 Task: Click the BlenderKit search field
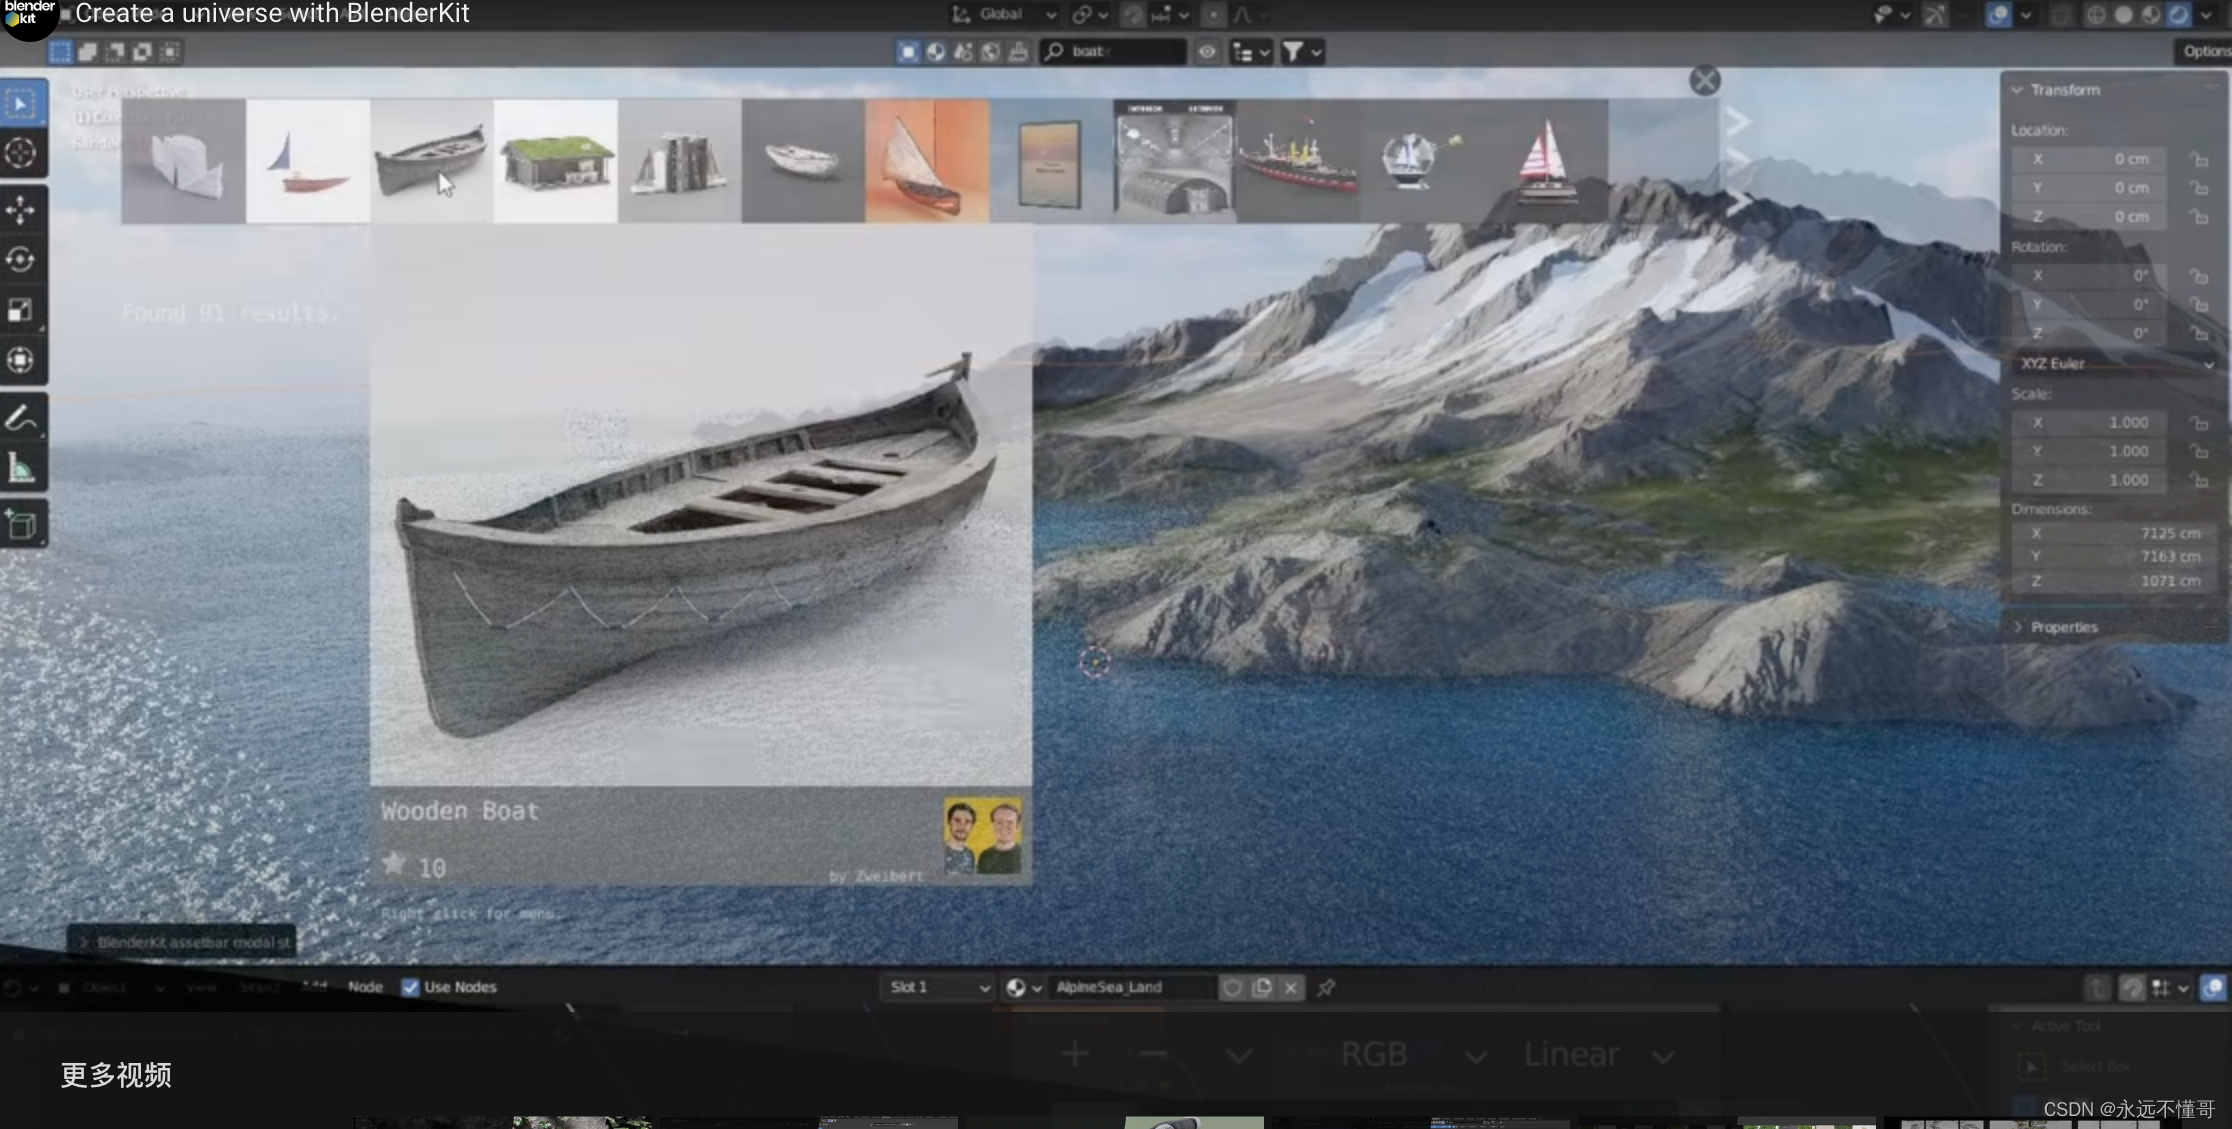[1113, 52]
